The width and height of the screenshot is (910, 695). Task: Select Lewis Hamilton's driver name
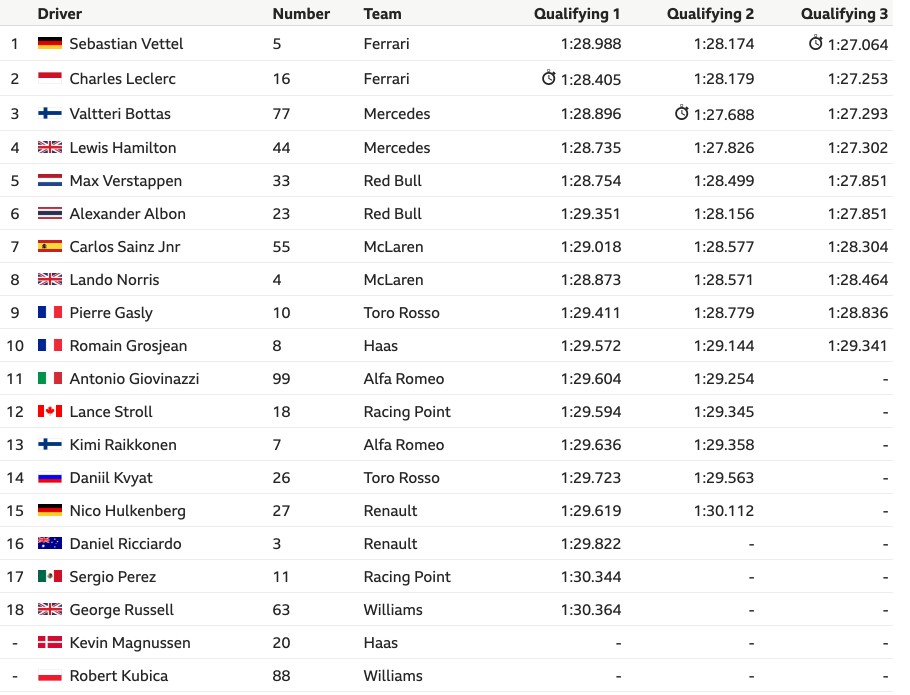point(123,148)
